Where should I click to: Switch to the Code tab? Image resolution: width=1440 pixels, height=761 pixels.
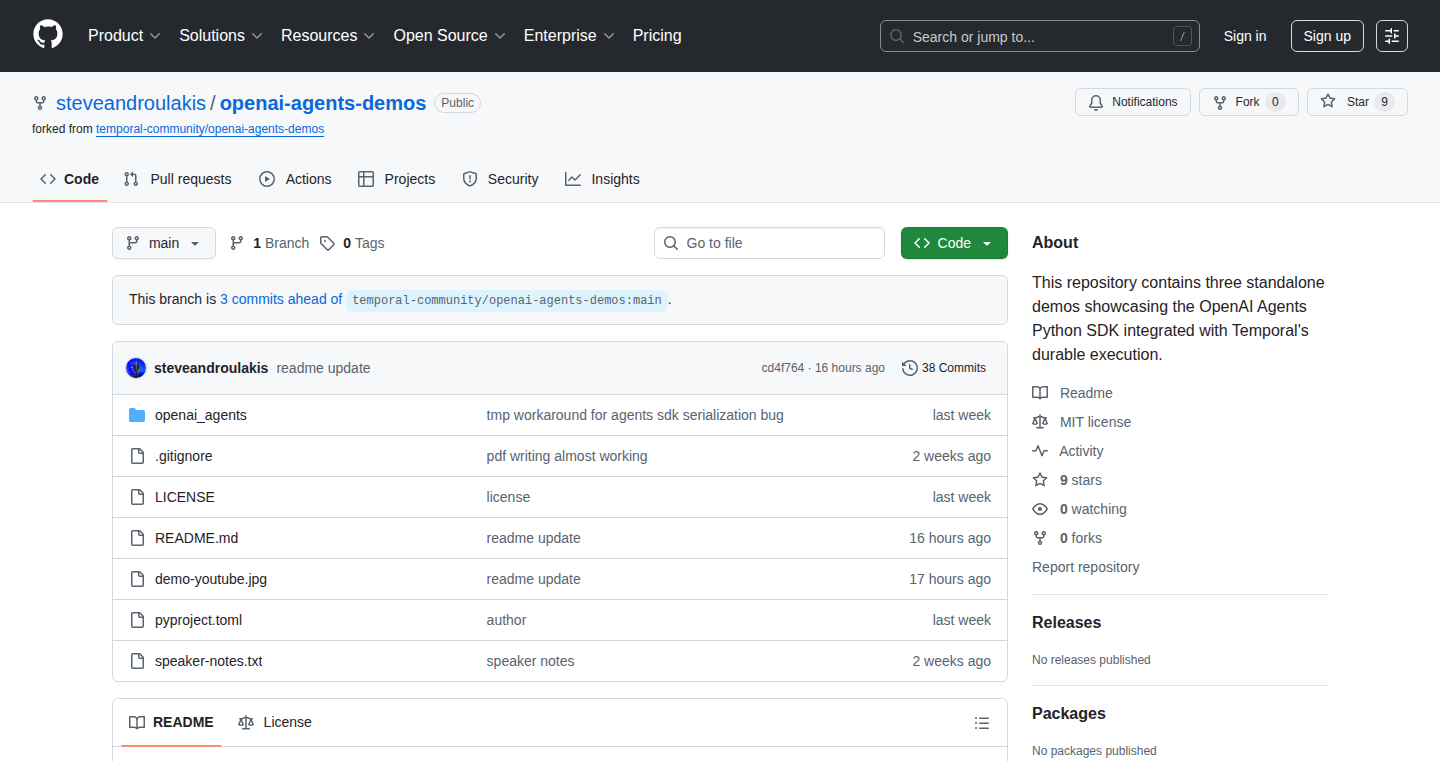69,179
